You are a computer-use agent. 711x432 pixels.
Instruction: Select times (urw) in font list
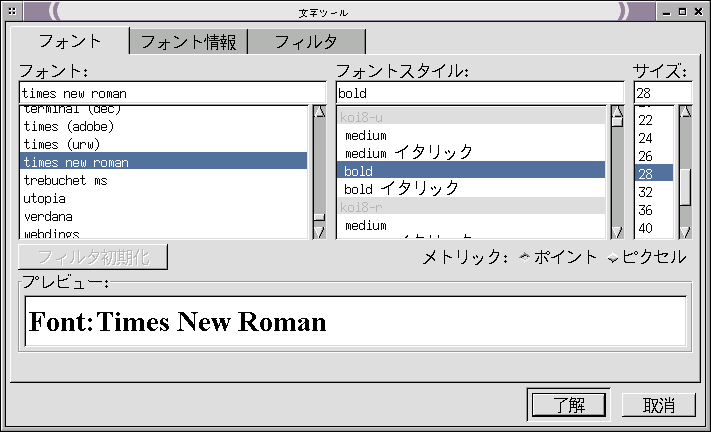pos(163,145)
